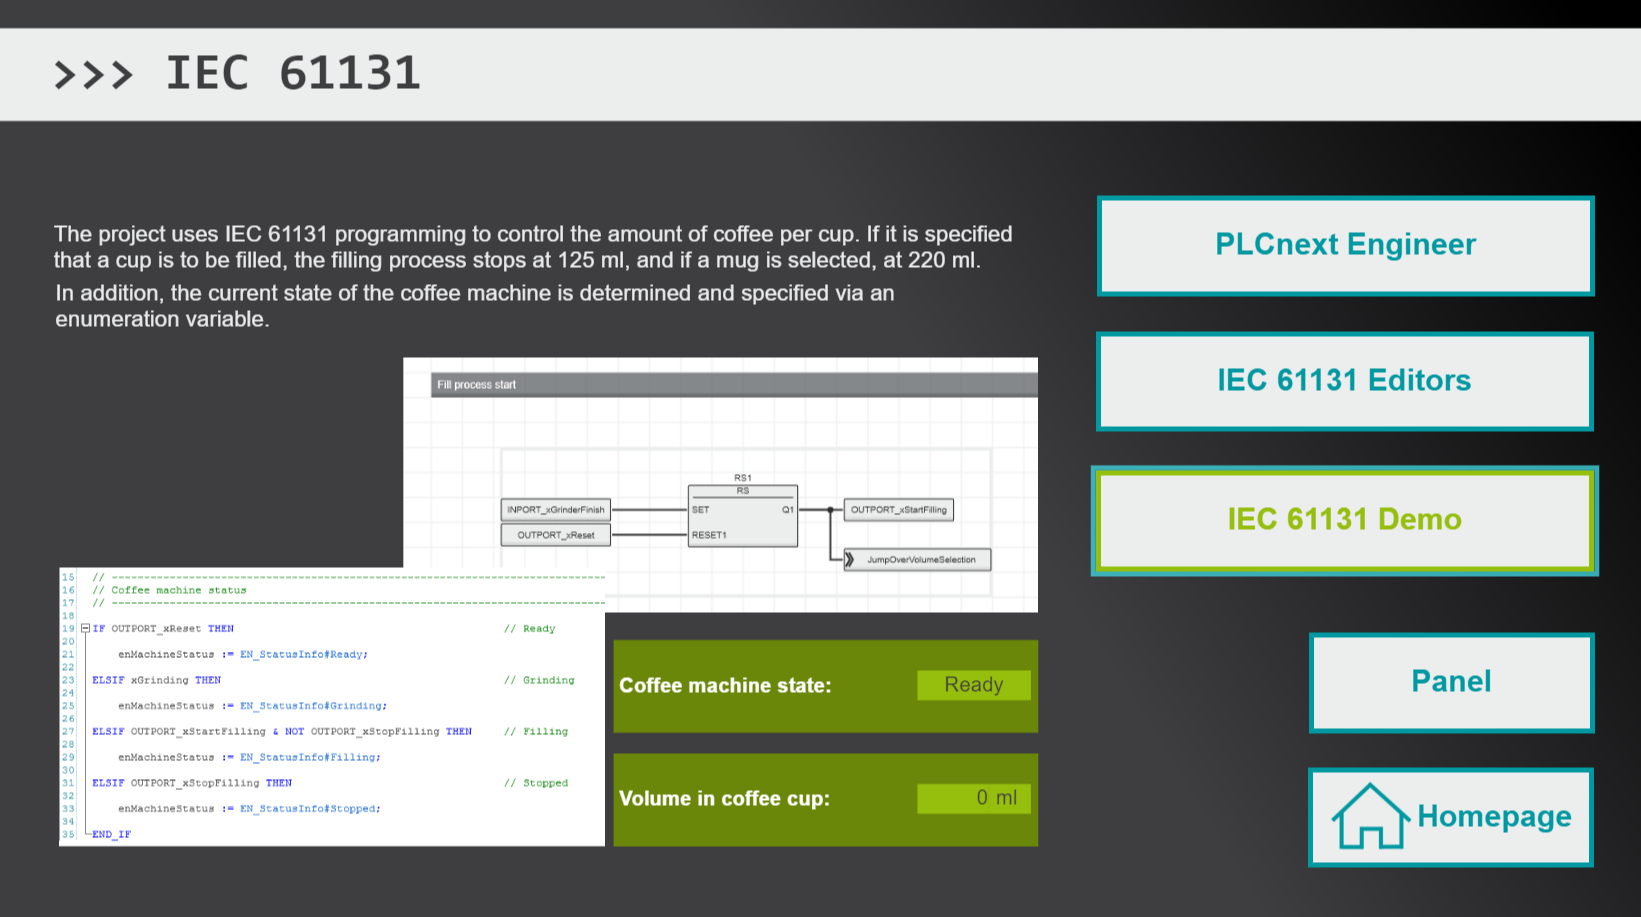Click the Coffee machine status comment
The width and height of the screenshot is (1641, 917).
coord(169,591)
